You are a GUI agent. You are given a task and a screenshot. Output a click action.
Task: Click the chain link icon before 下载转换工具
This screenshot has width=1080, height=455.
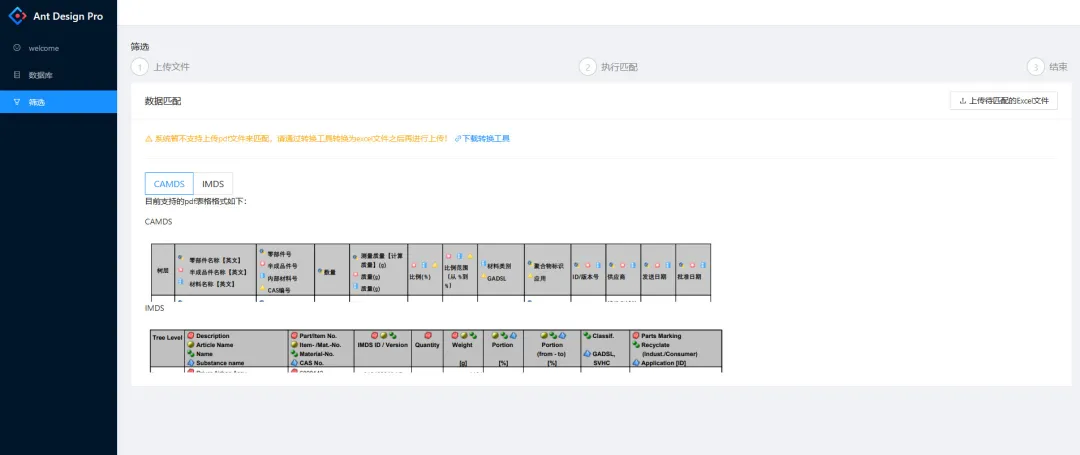coord(457,139)
